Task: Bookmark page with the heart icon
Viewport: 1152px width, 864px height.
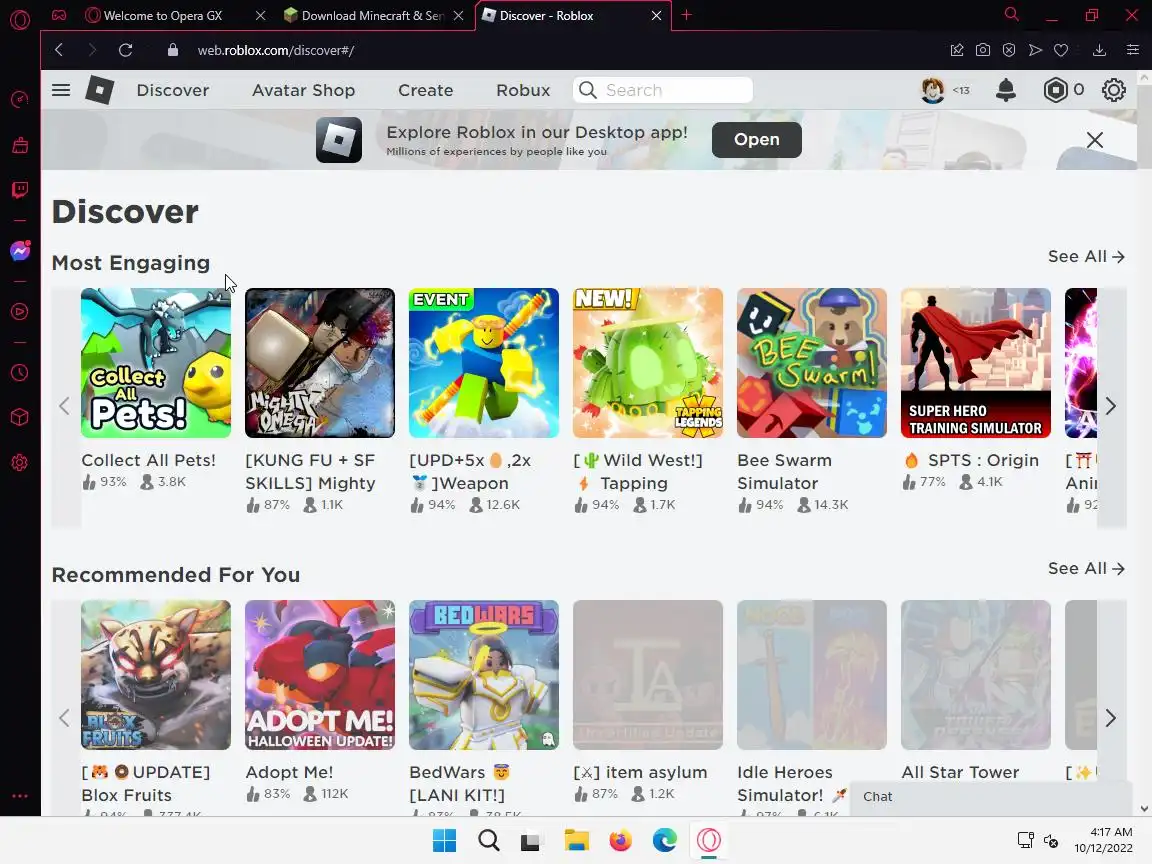Action: click(x=1061, y=50)
